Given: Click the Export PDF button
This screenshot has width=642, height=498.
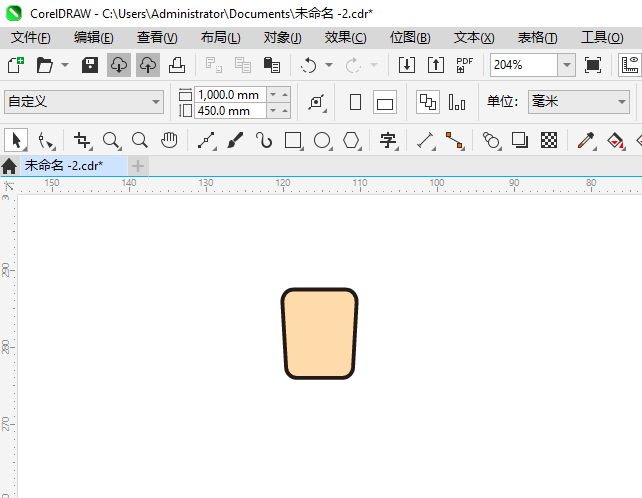Looking at the screenshot, I should click(x=464, y=65).
